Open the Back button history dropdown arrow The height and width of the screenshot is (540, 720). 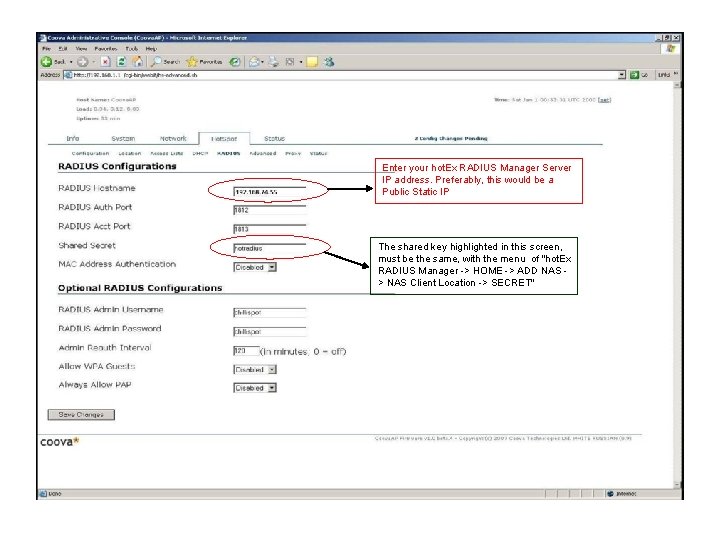click(x=71, y=62)
